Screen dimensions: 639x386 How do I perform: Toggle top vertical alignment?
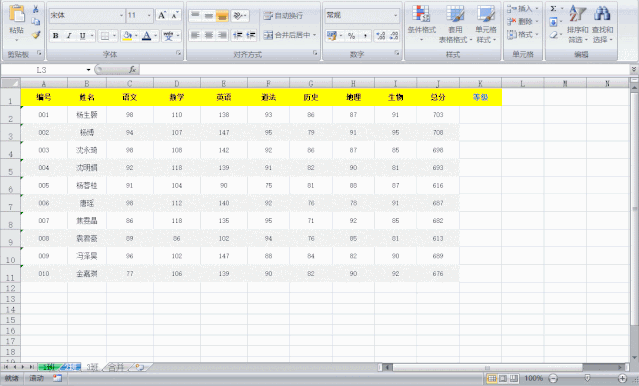196,15
